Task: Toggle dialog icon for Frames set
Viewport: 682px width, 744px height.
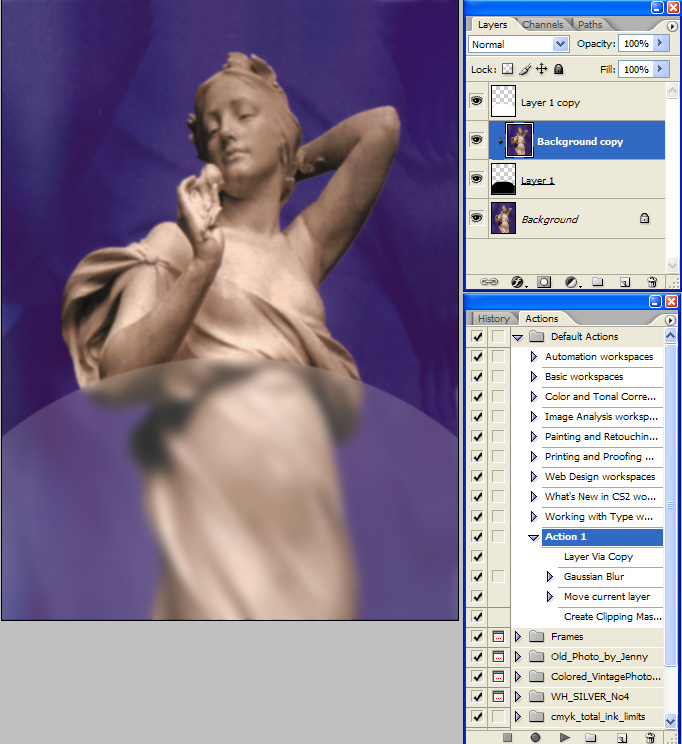Action: click(498, 636)
